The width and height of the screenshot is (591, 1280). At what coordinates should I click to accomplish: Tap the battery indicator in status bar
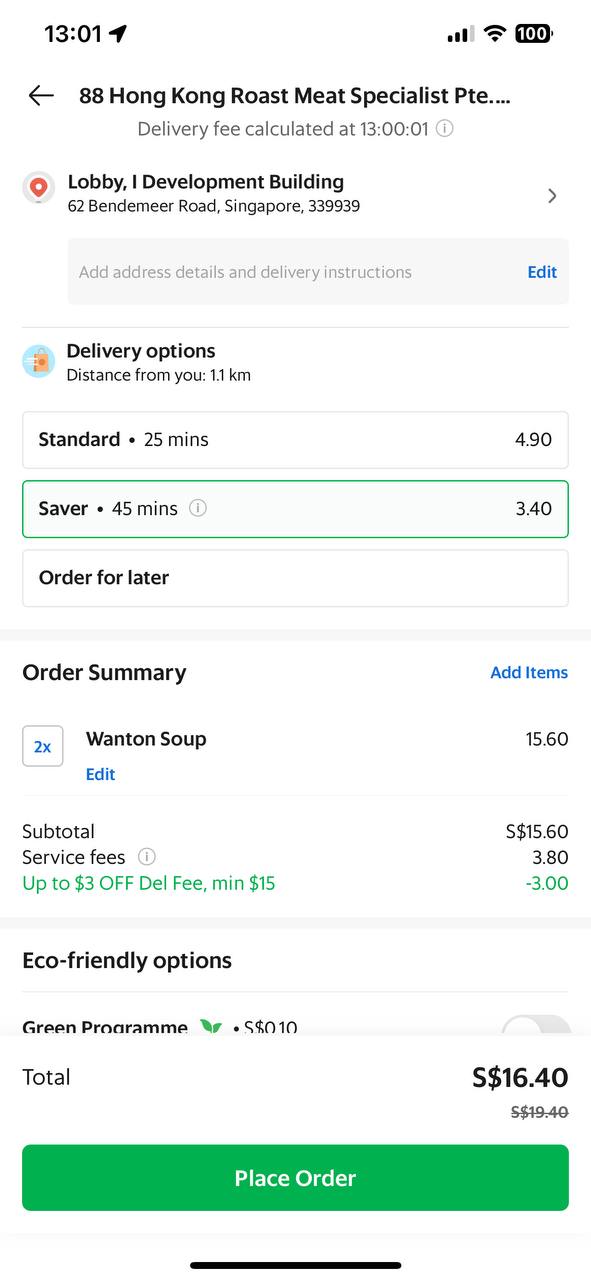click(x=533, y=34)
